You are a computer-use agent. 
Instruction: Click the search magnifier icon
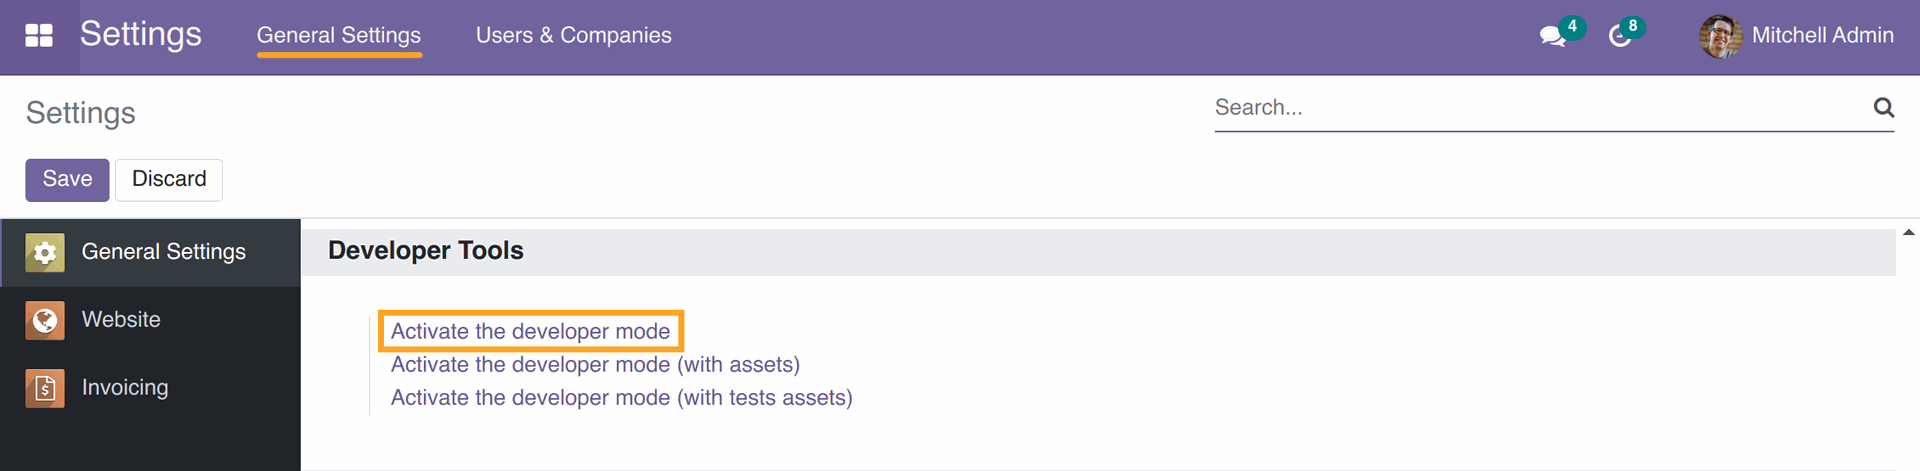point(1884,107)
